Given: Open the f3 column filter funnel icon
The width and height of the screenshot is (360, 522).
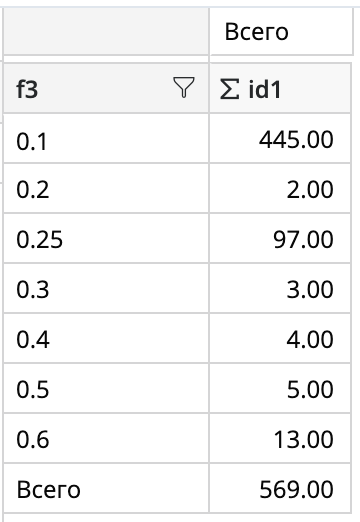Looking at the screenshot, I should click(x=184, y=88).
